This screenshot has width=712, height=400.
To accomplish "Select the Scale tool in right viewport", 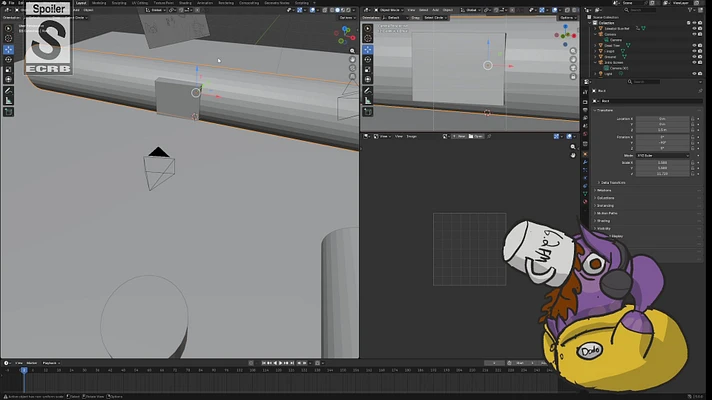I will [x=368, y=69].
